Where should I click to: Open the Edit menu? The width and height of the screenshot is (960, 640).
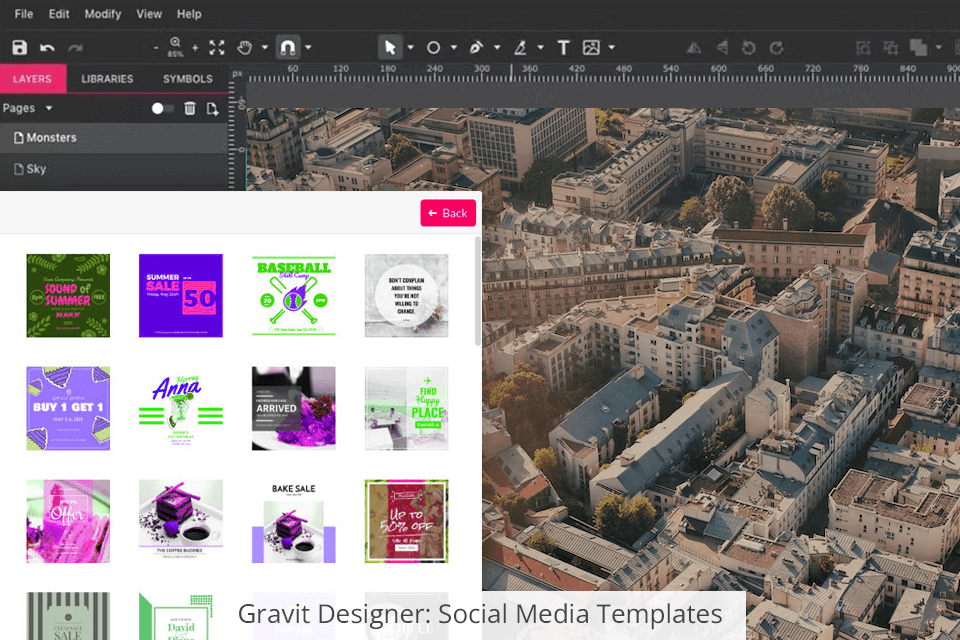coord(59,13)
